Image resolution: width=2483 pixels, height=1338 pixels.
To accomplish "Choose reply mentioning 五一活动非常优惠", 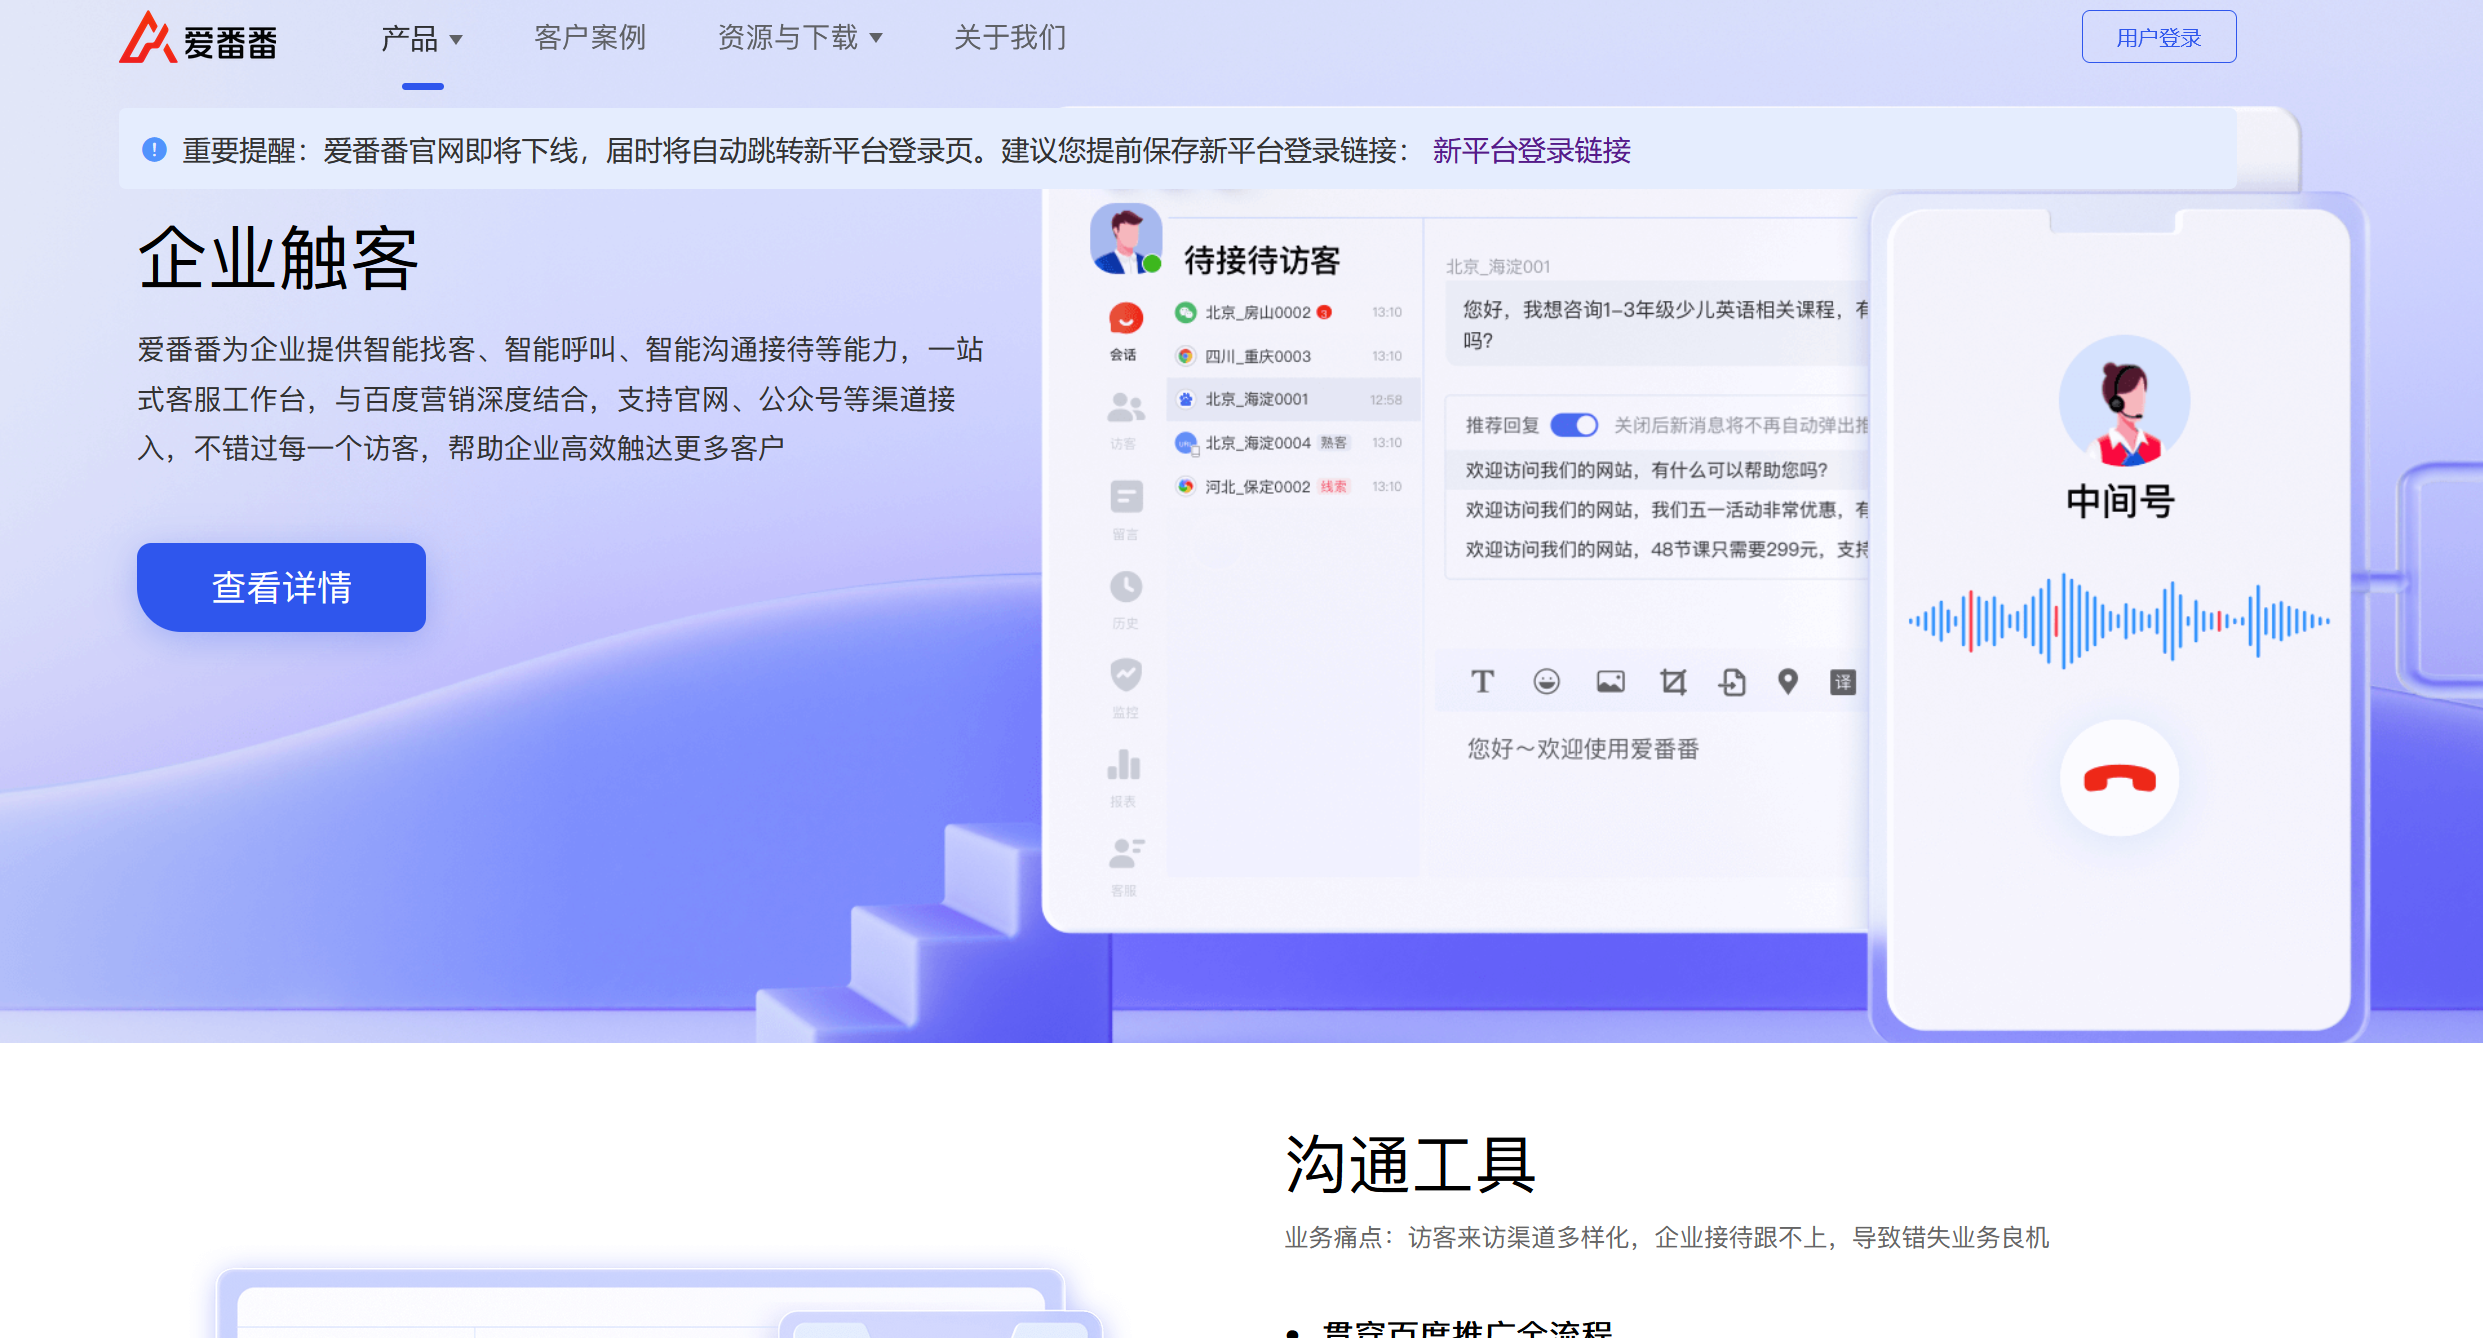I will tap(1666, 510).
